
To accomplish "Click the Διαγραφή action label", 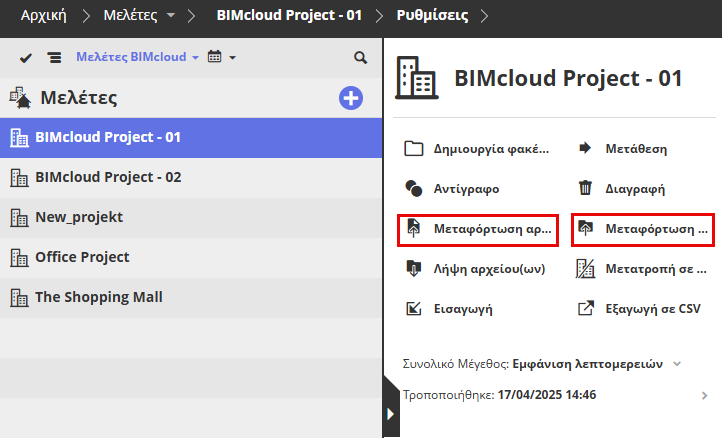I will 635,189.
